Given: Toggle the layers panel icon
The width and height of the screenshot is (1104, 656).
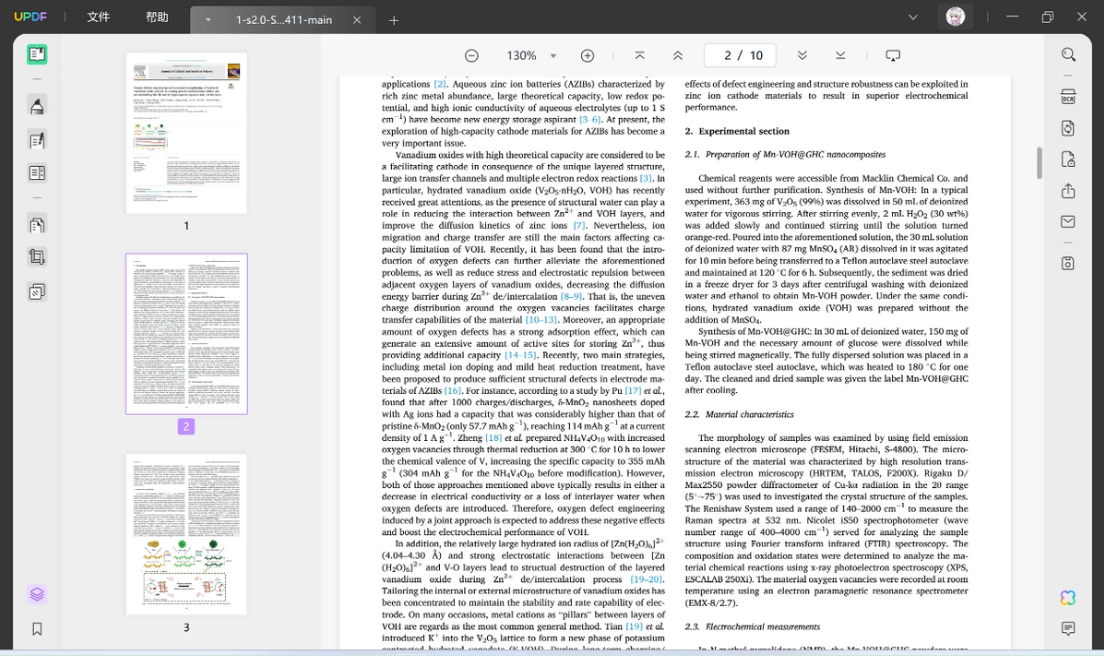Looking at the screenshot, I should 37,595.
